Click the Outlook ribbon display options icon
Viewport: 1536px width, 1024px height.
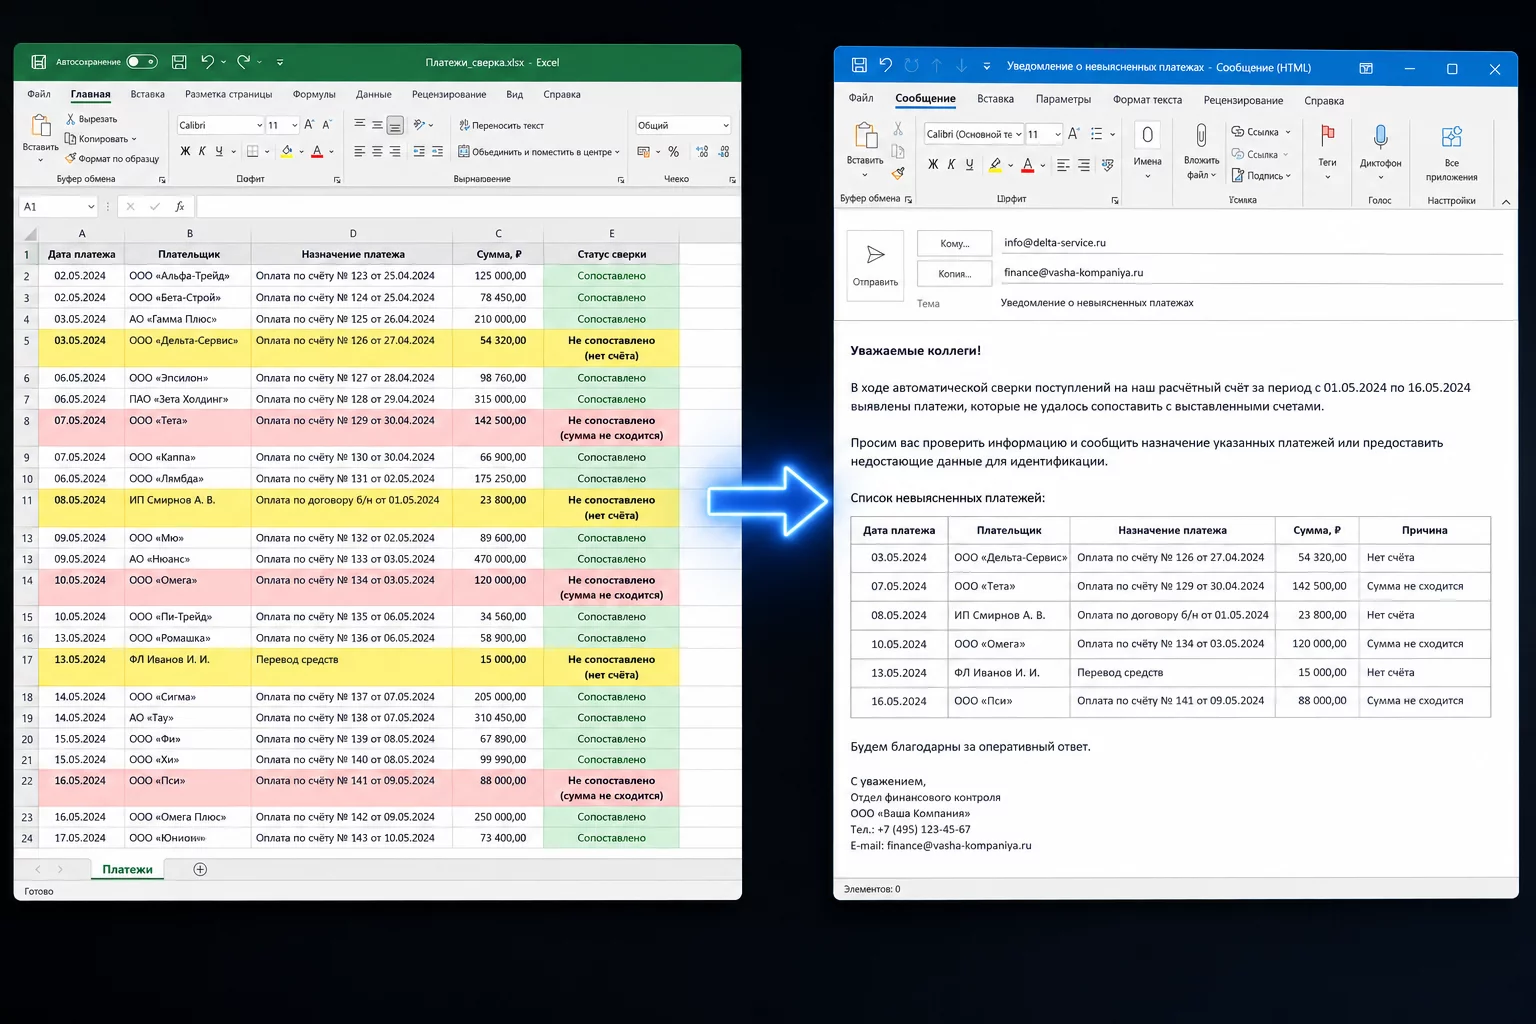(1366, 68)
